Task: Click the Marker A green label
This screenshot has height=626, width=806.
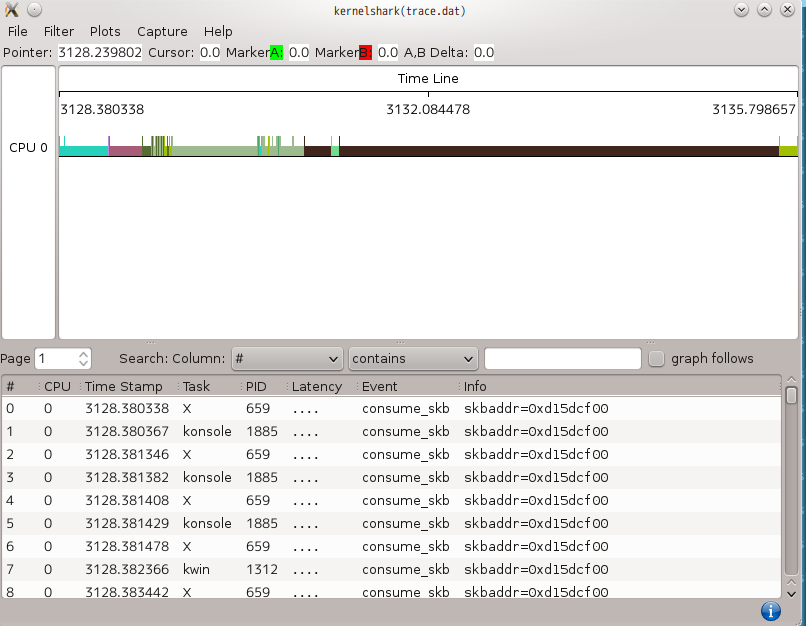Action: click(x=276, y=52)
